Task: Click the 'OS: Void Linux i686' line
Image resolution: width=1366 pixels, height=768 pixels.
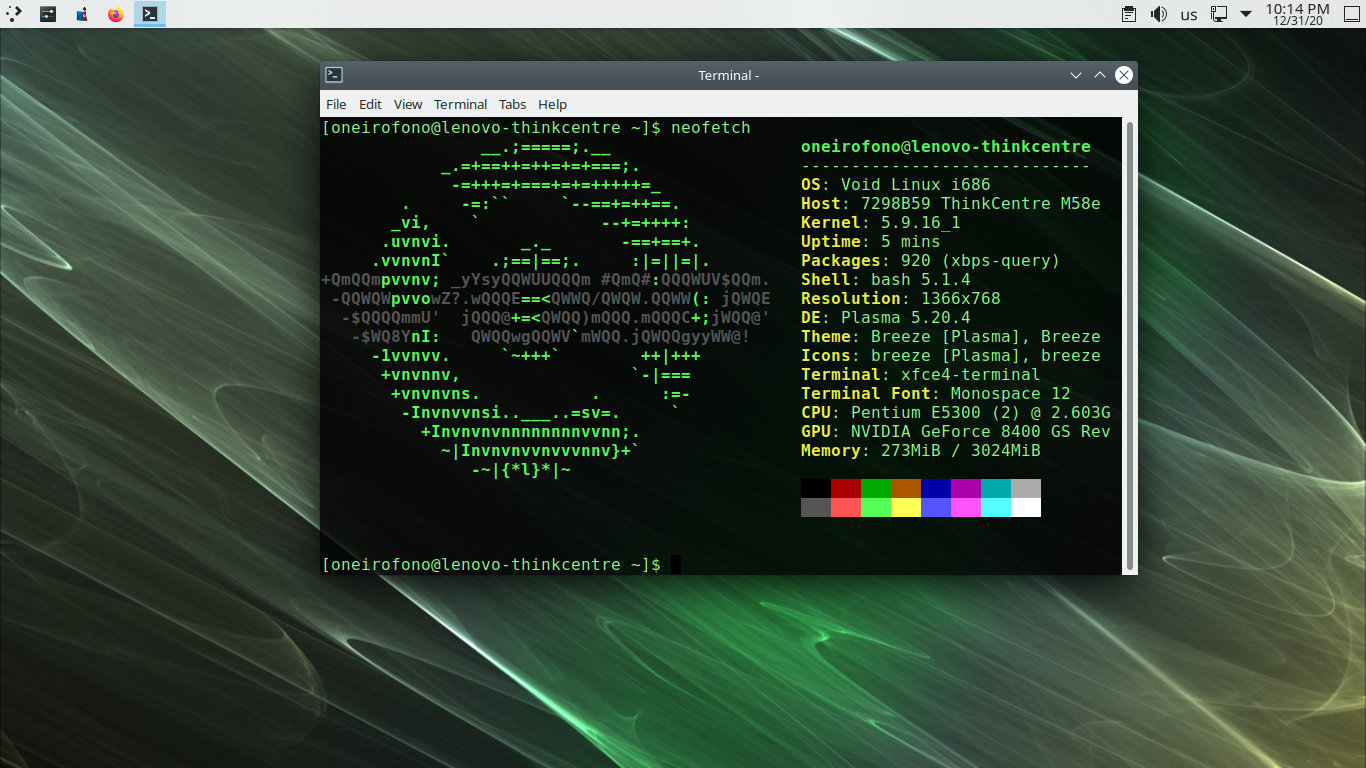Action: coord(896,184)
